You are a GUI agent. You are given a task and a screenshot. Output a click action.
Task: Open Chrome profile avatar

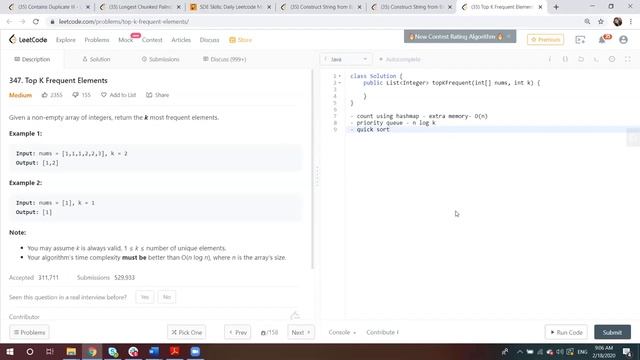click(618, 22)
